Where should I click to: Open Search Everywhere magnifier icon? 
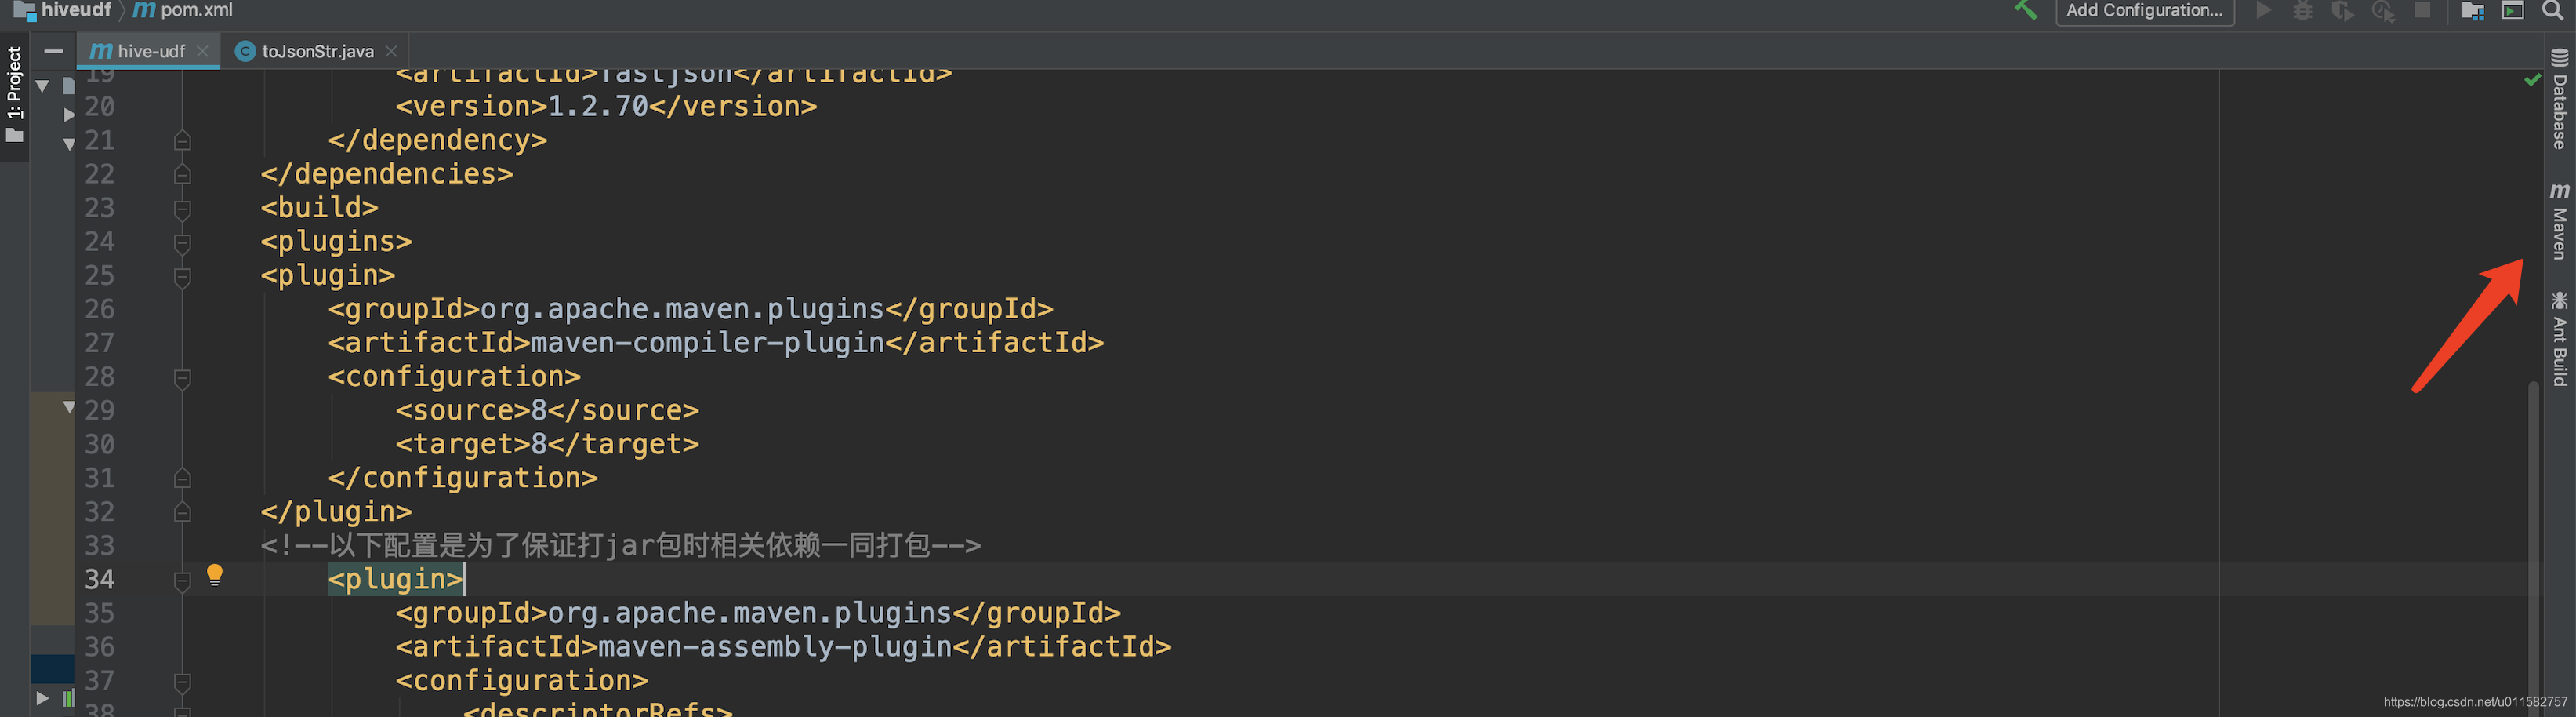click(x=2553, y=10)
